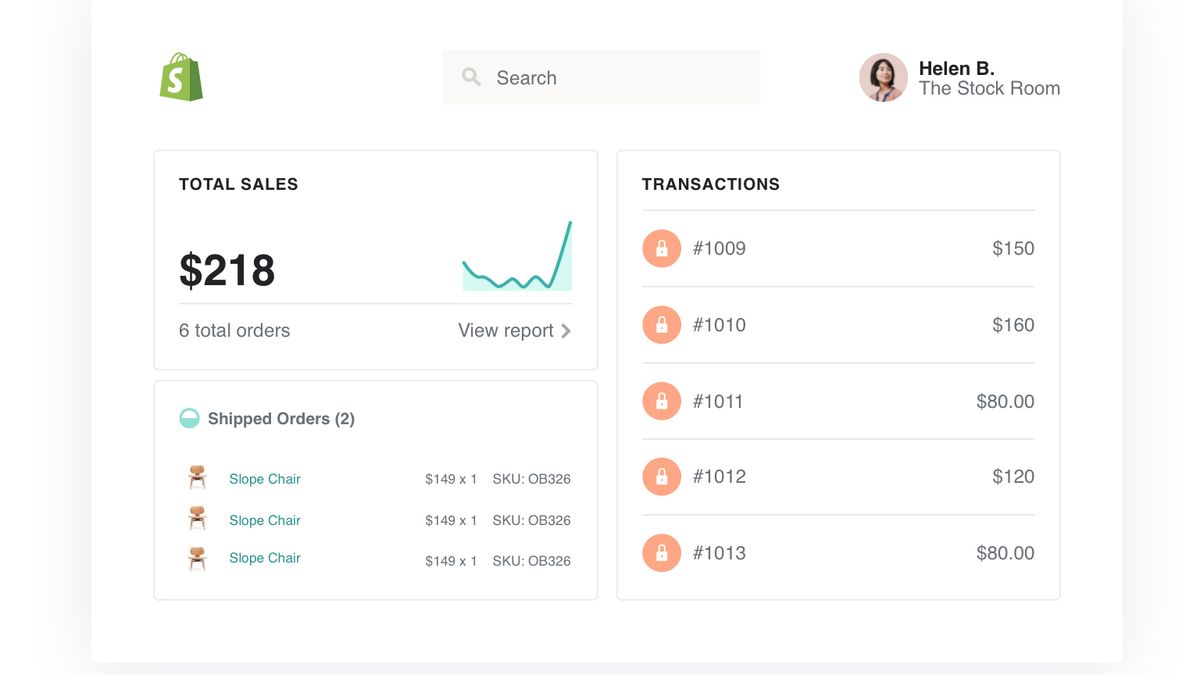1200x675 pixels.
Task: Click the magnifying glass search icon
Action: point(470,77)
